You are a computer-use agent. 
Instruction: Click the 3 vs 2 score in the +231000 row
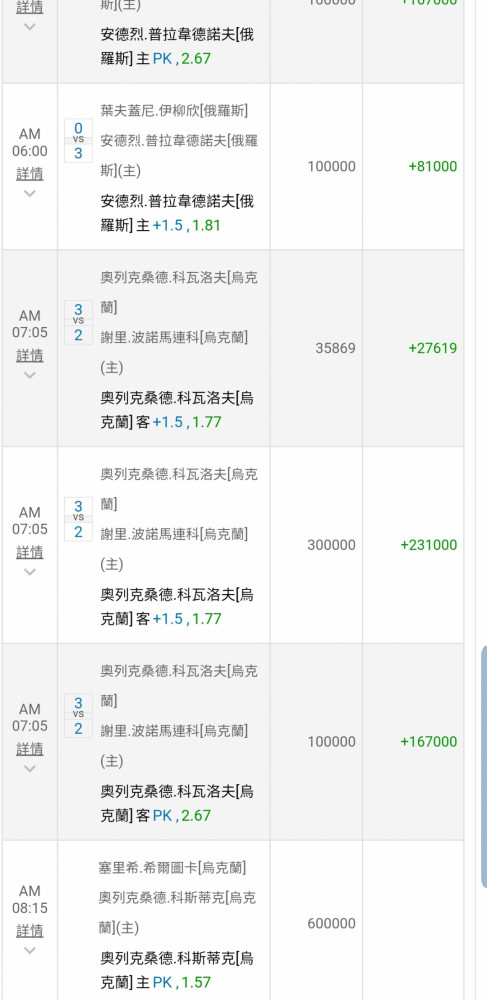[x=78, y=518]
